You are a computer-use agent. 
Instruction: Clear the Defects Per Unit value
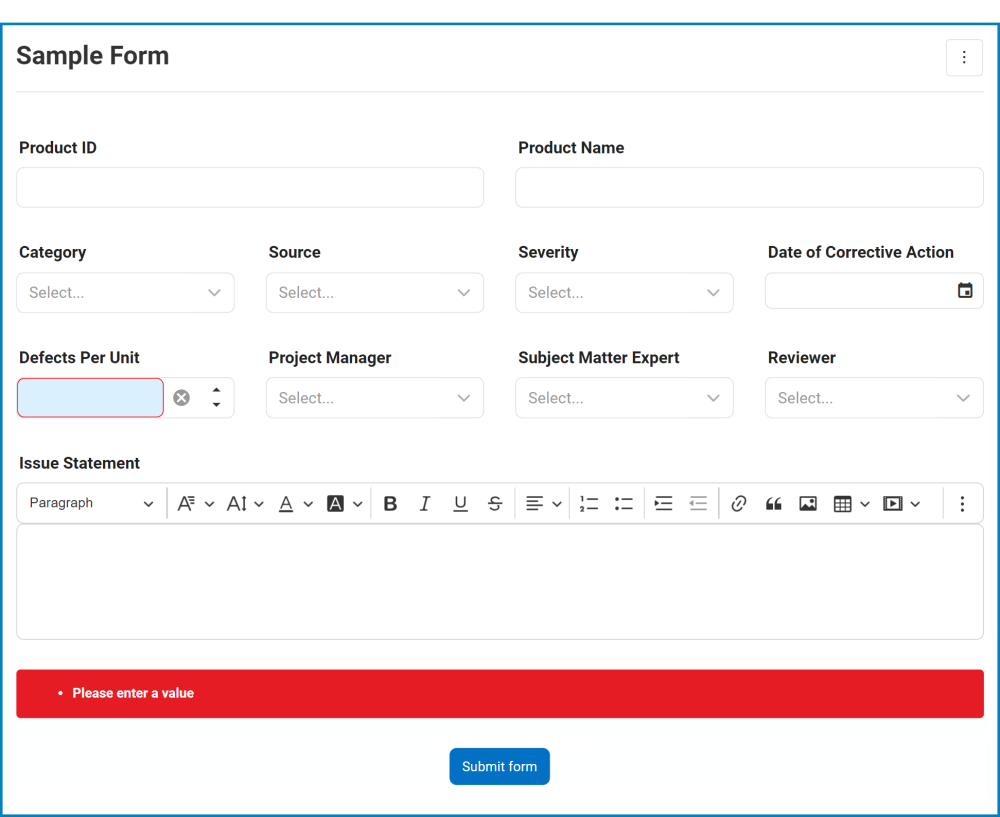click(181, 398)
